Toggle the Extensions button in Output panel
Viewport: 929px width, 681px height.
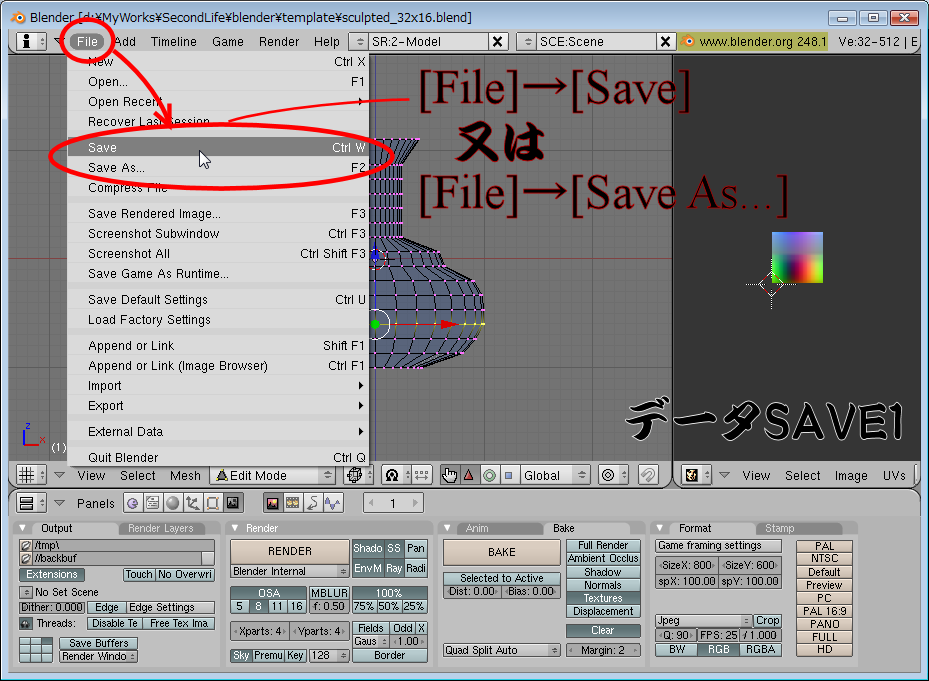pos(52,574)
